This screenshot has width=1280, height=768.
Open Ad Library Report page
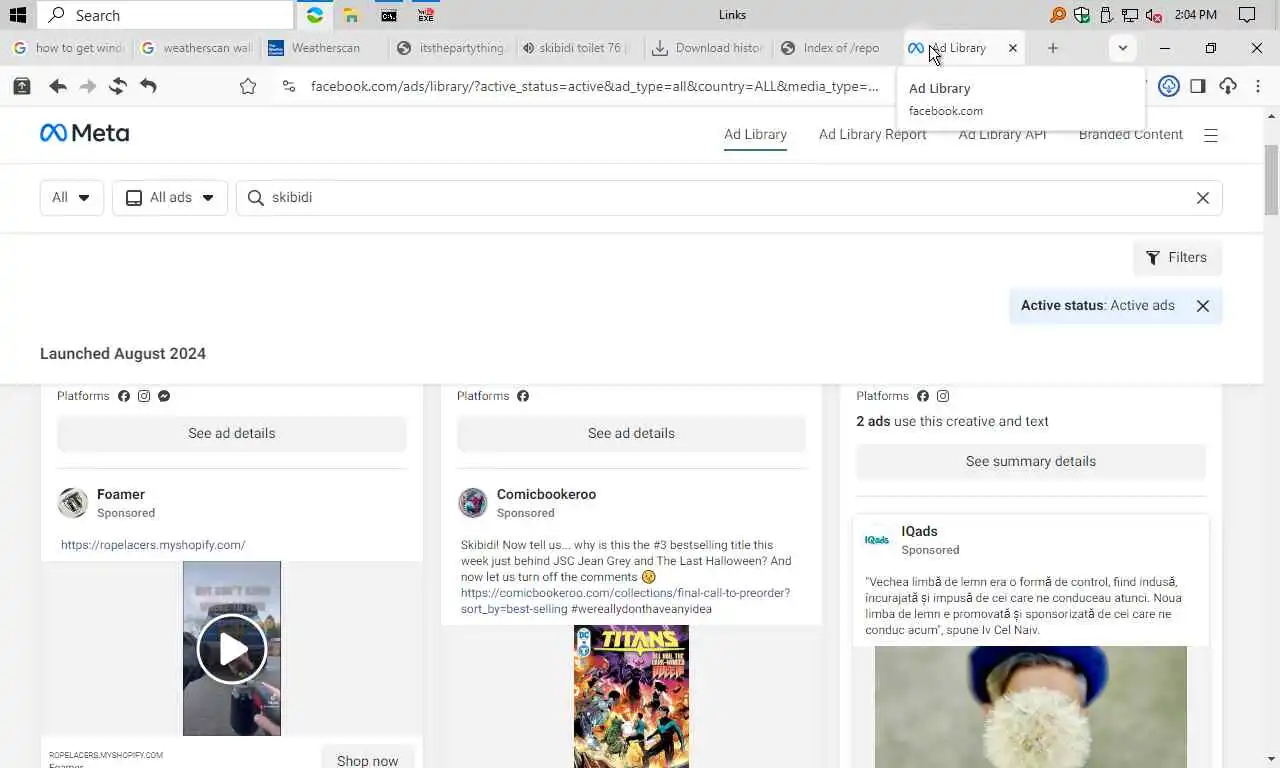(872, 135)
